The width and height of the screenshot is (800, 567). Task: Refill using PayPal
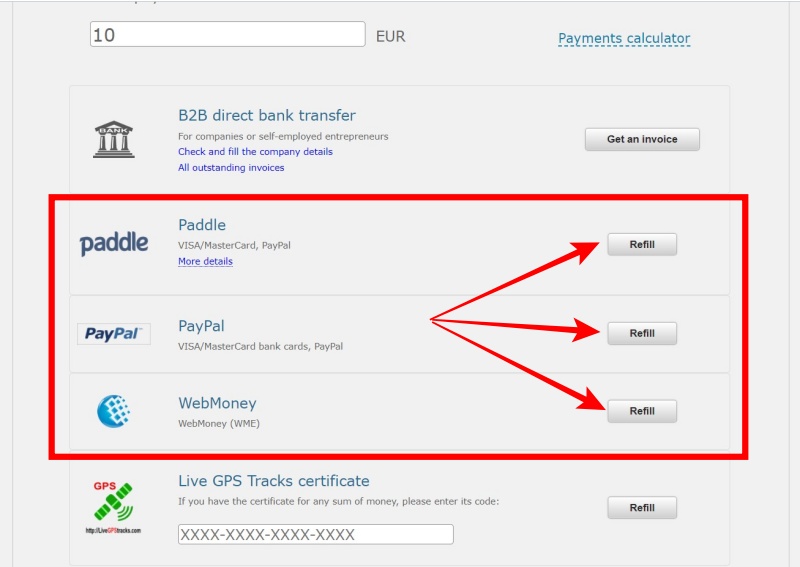642,333
